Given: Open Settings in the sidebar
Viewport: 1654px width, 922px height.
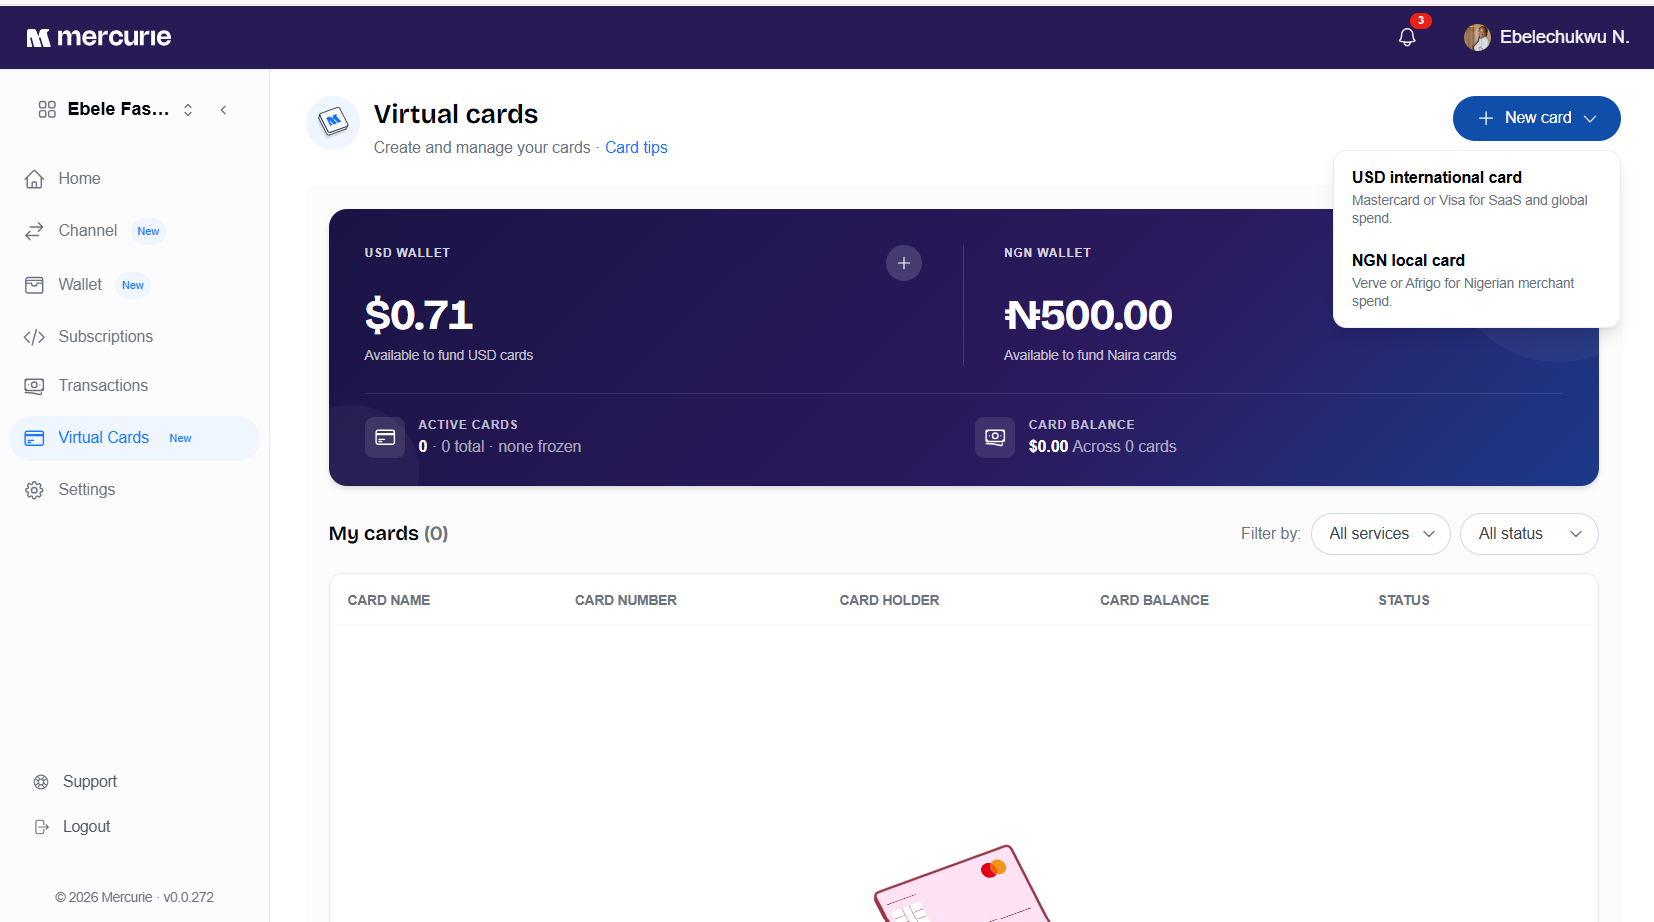Looking at the screenshot, I should [x=134, y=490].
